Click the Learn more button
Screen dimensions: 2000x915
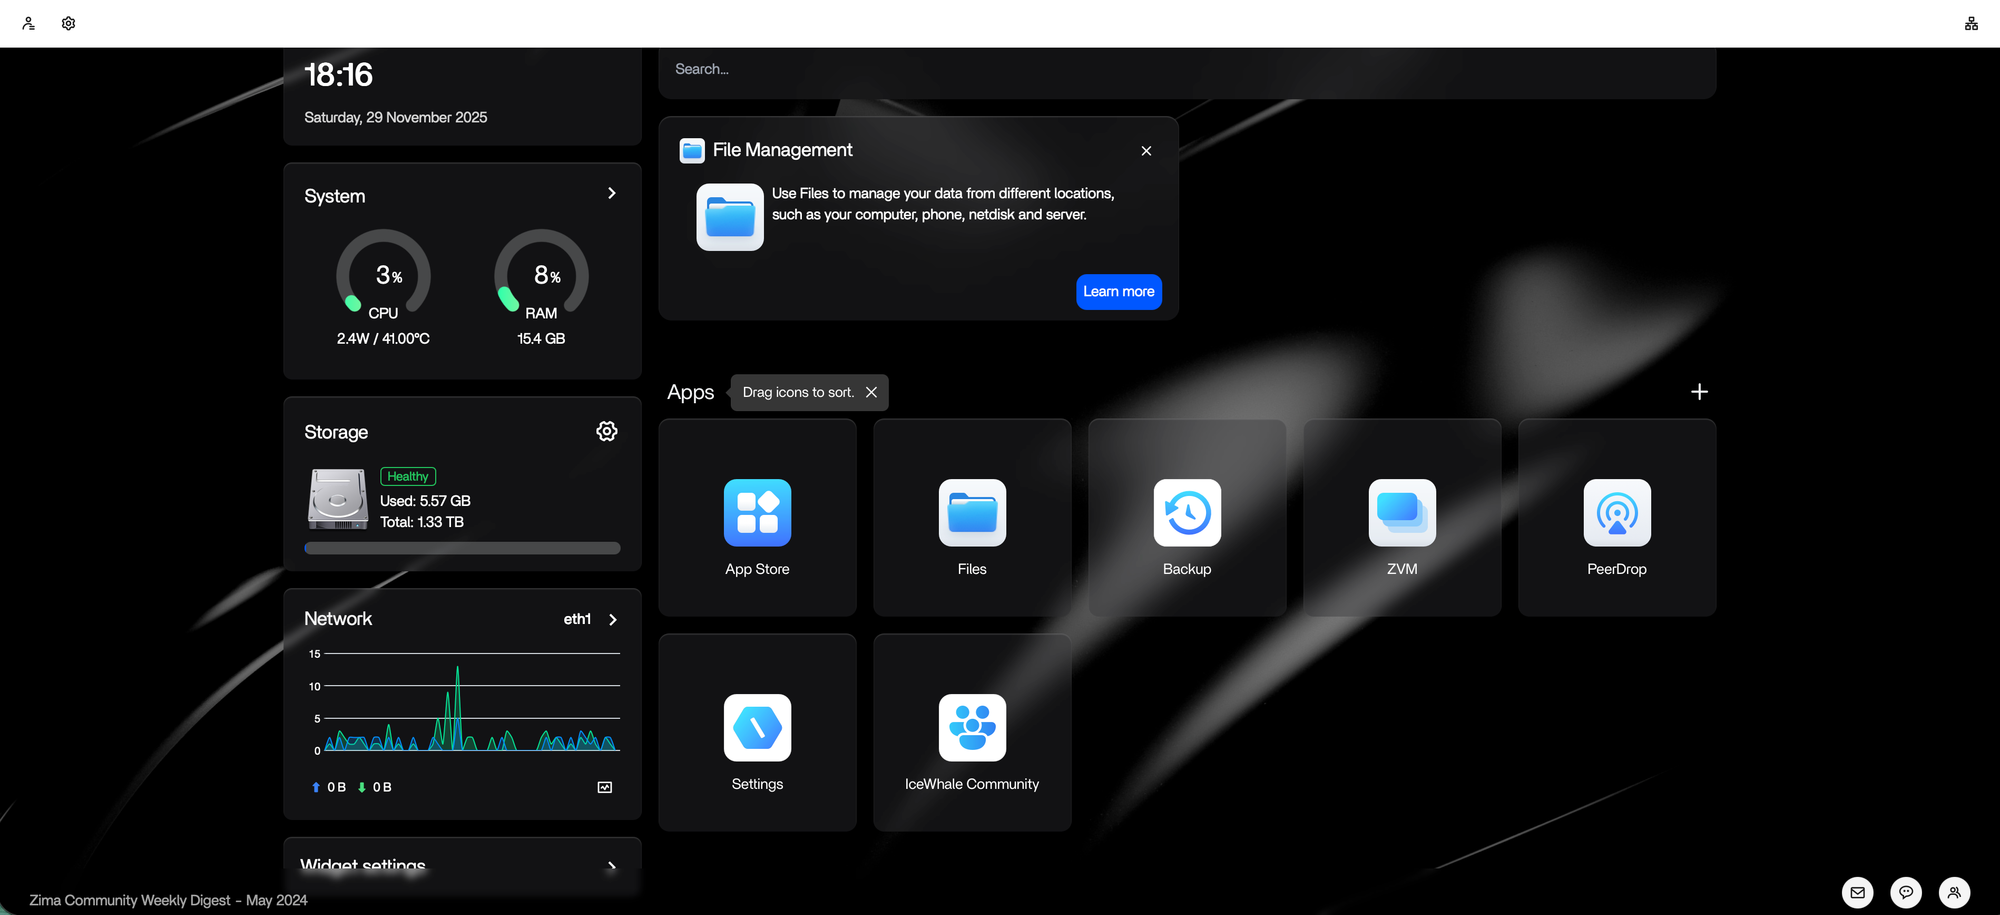click(x=1118, y=292)
